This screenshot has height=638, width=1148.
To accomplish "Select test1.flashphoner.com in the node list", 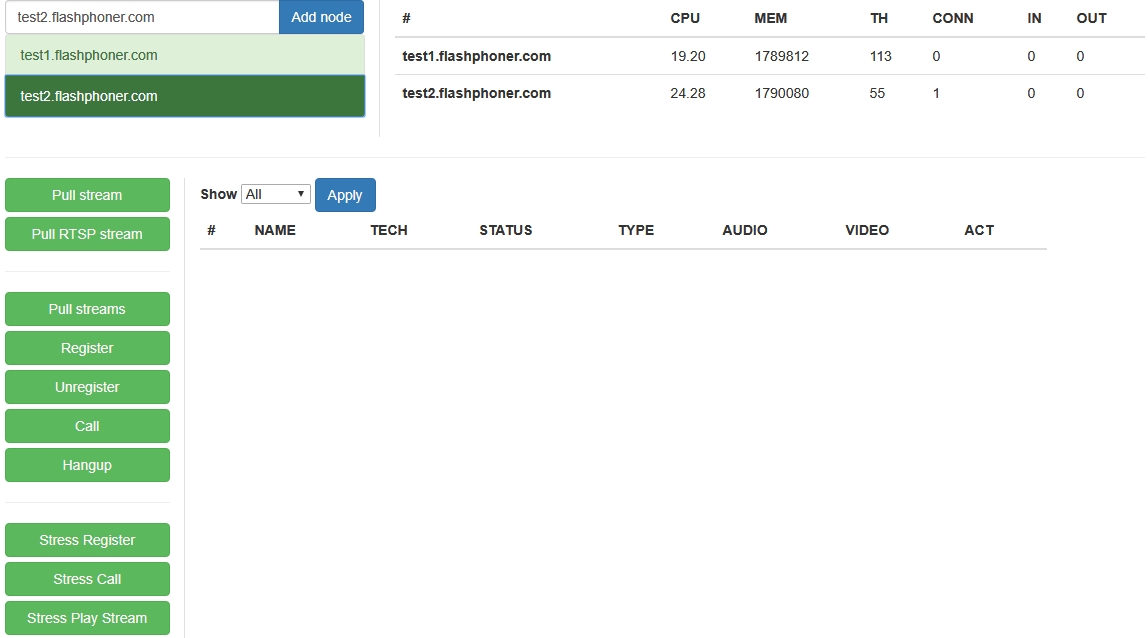I will pyautogui.click(x=184, y=55).
